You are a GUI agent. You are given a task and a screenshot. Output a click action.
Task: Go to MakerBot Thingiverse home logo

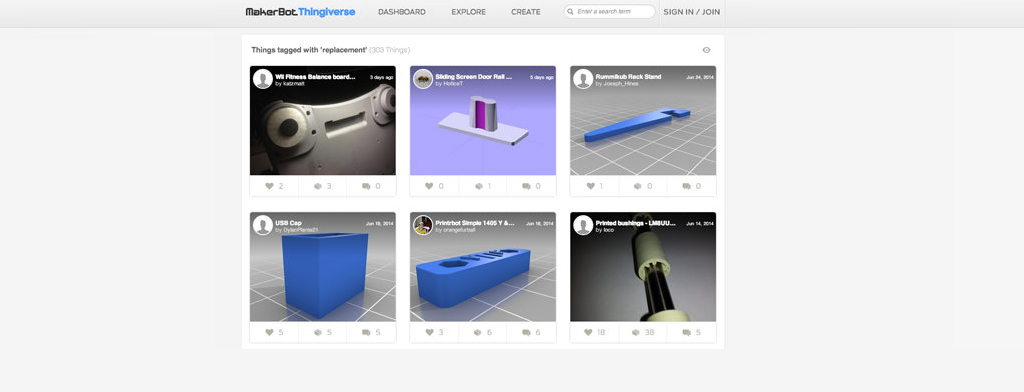300,12
